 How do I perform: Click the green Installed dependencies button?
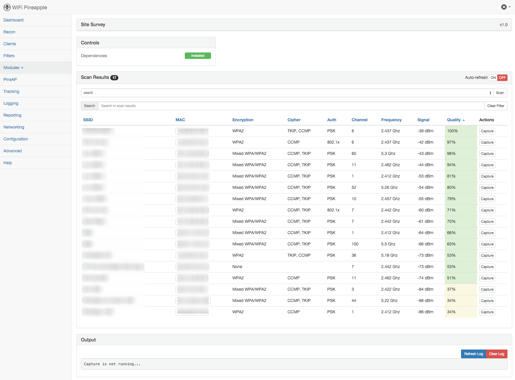[x=198, y=56]
